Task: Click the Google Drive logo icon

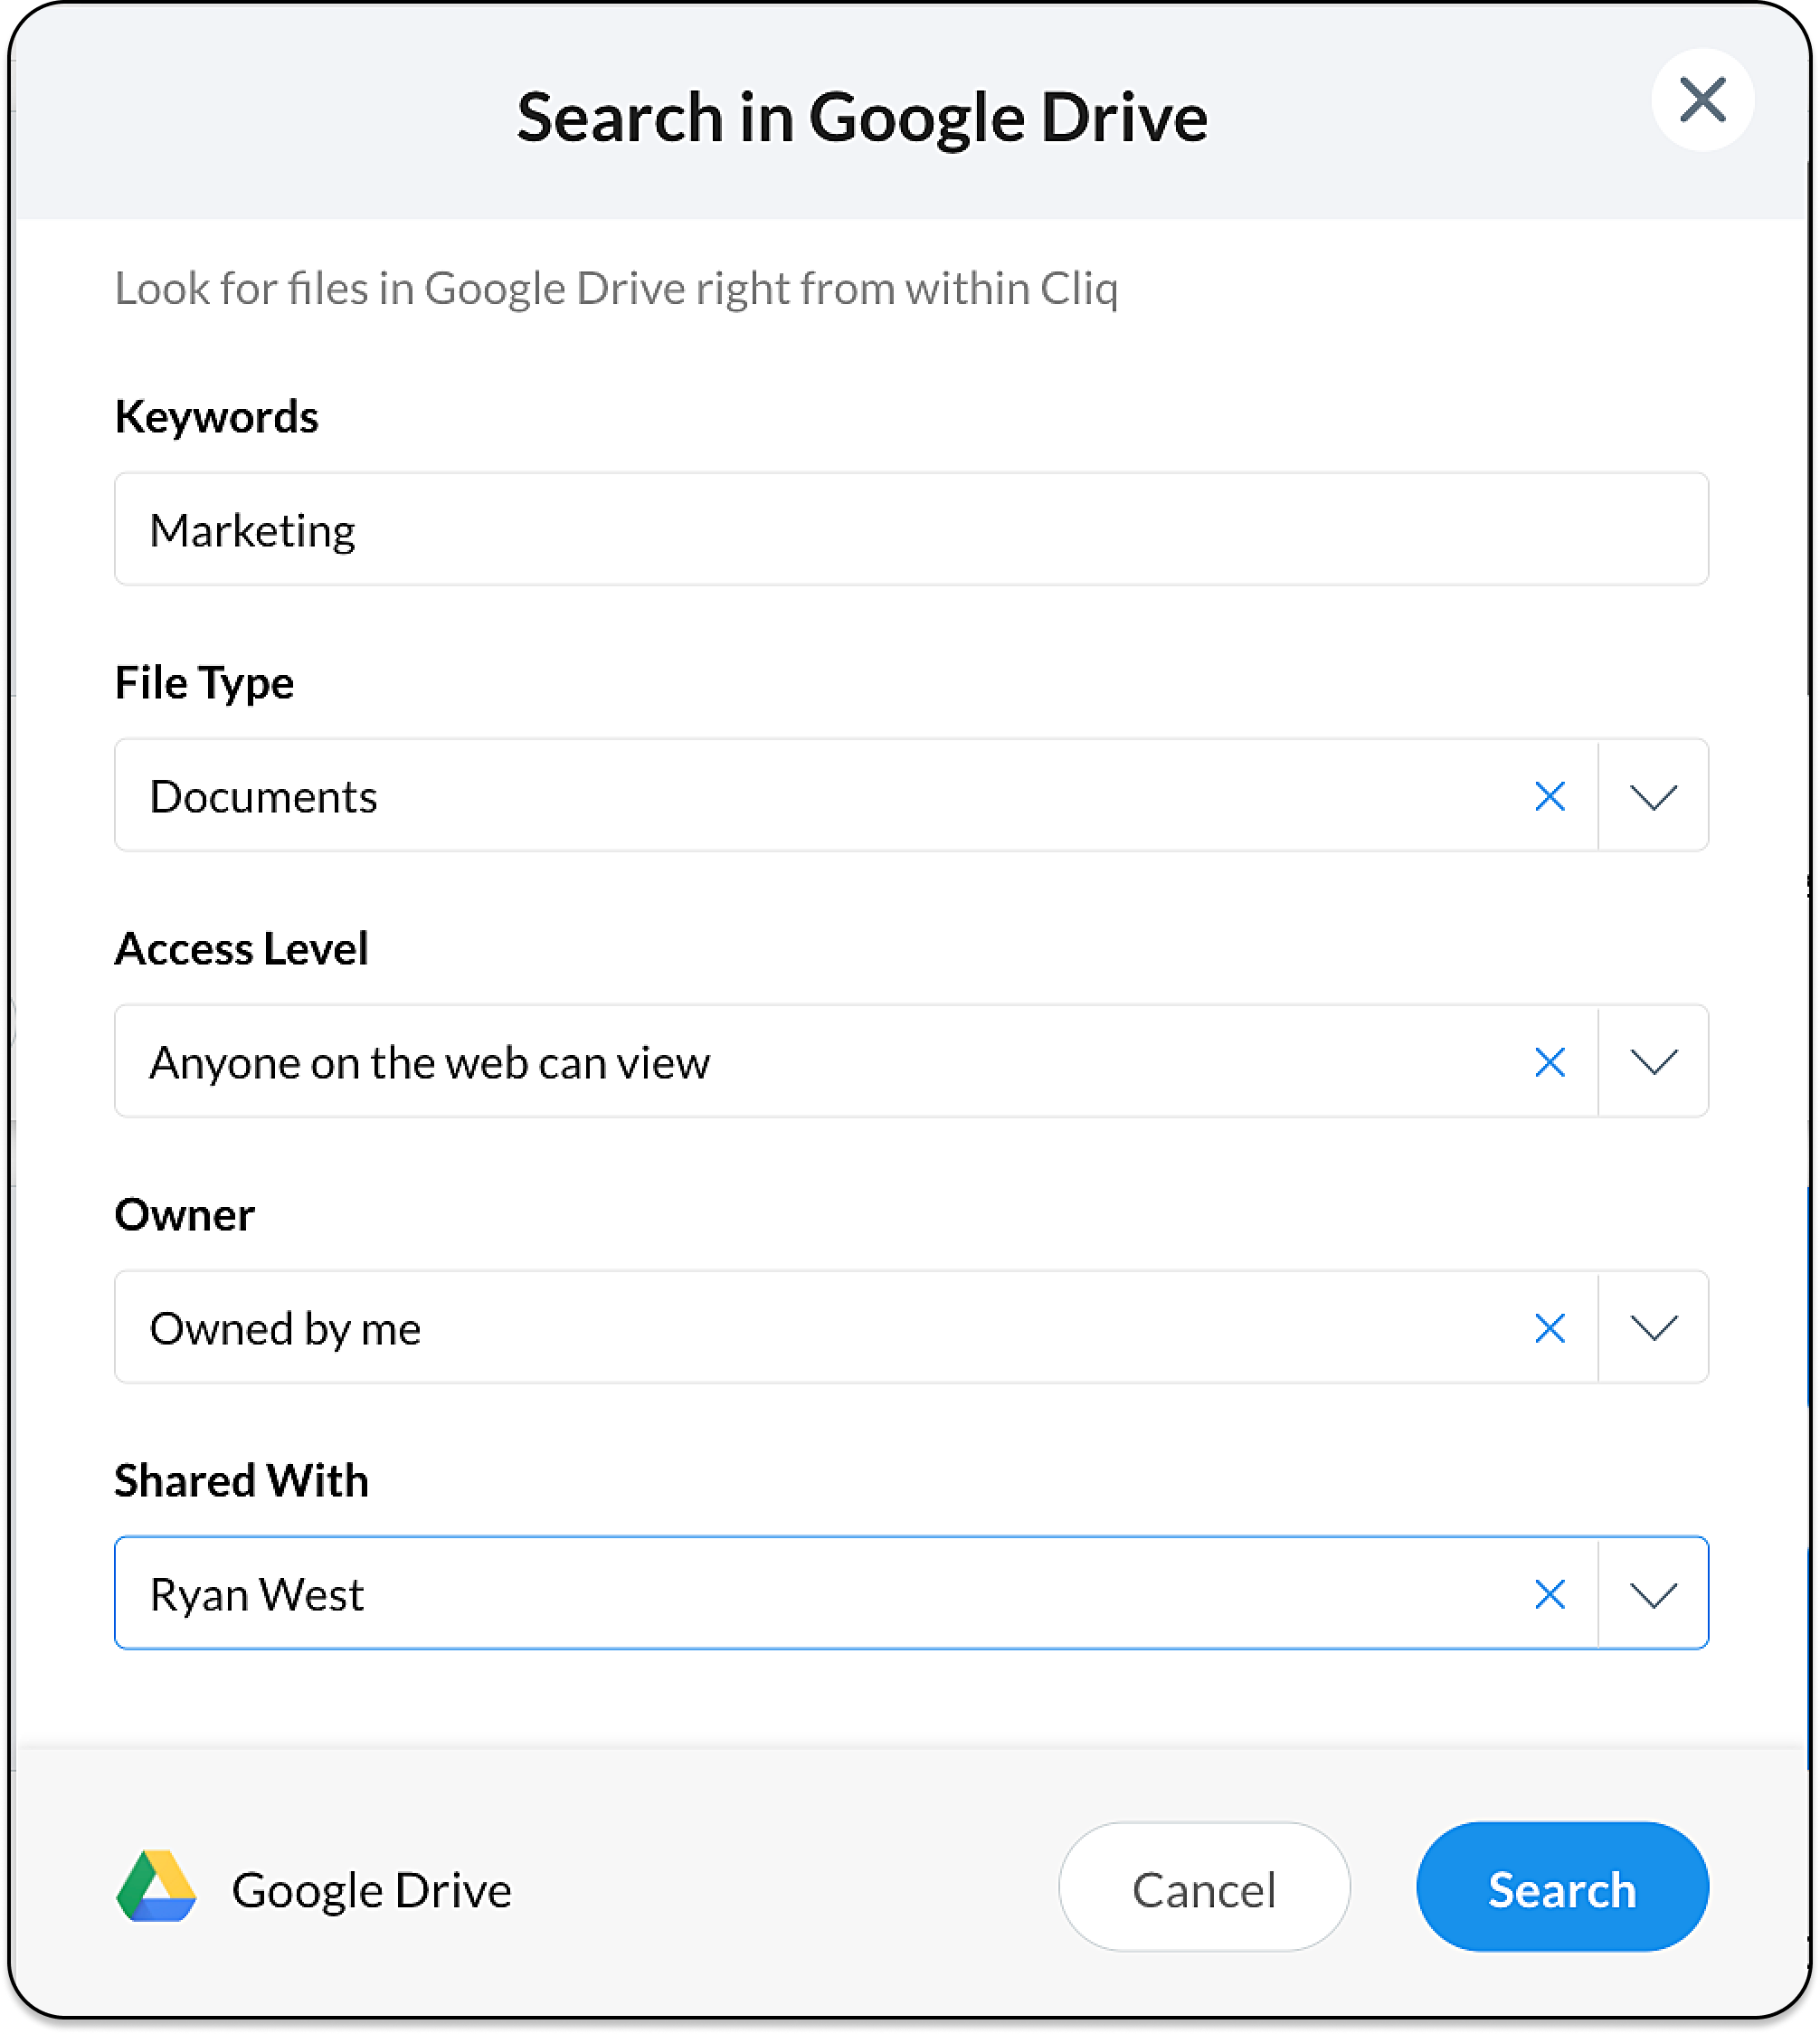Action: point(156,1887)
